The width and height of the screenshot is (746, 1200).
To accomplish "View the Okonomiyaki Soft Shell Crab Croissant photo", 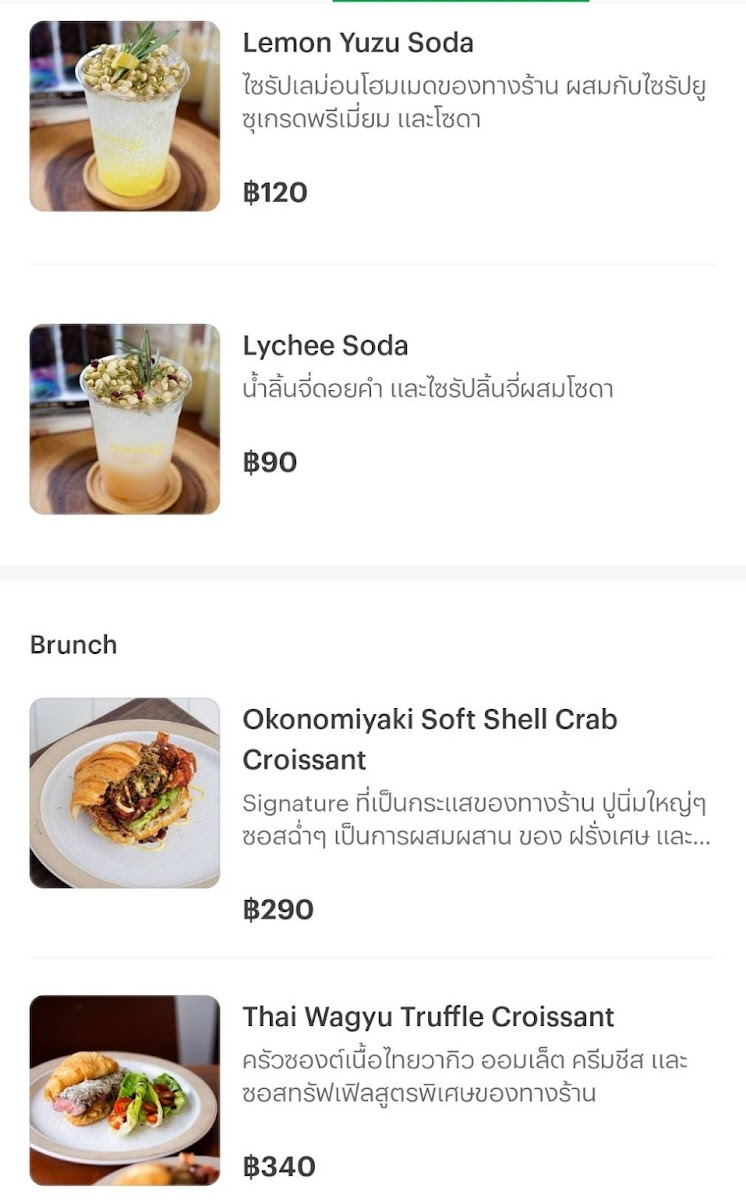I will (125, 793).
